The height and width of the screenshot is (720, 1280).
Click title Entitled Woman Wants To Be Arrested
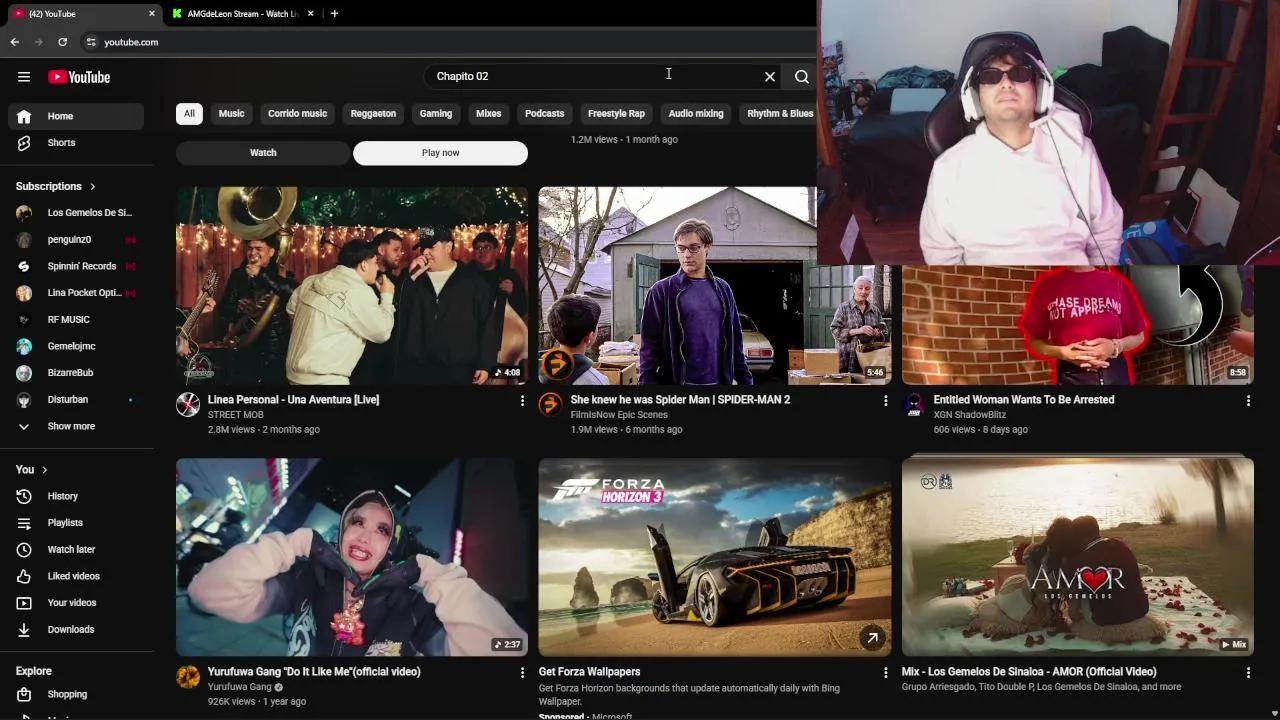[x=1024, y=399]
